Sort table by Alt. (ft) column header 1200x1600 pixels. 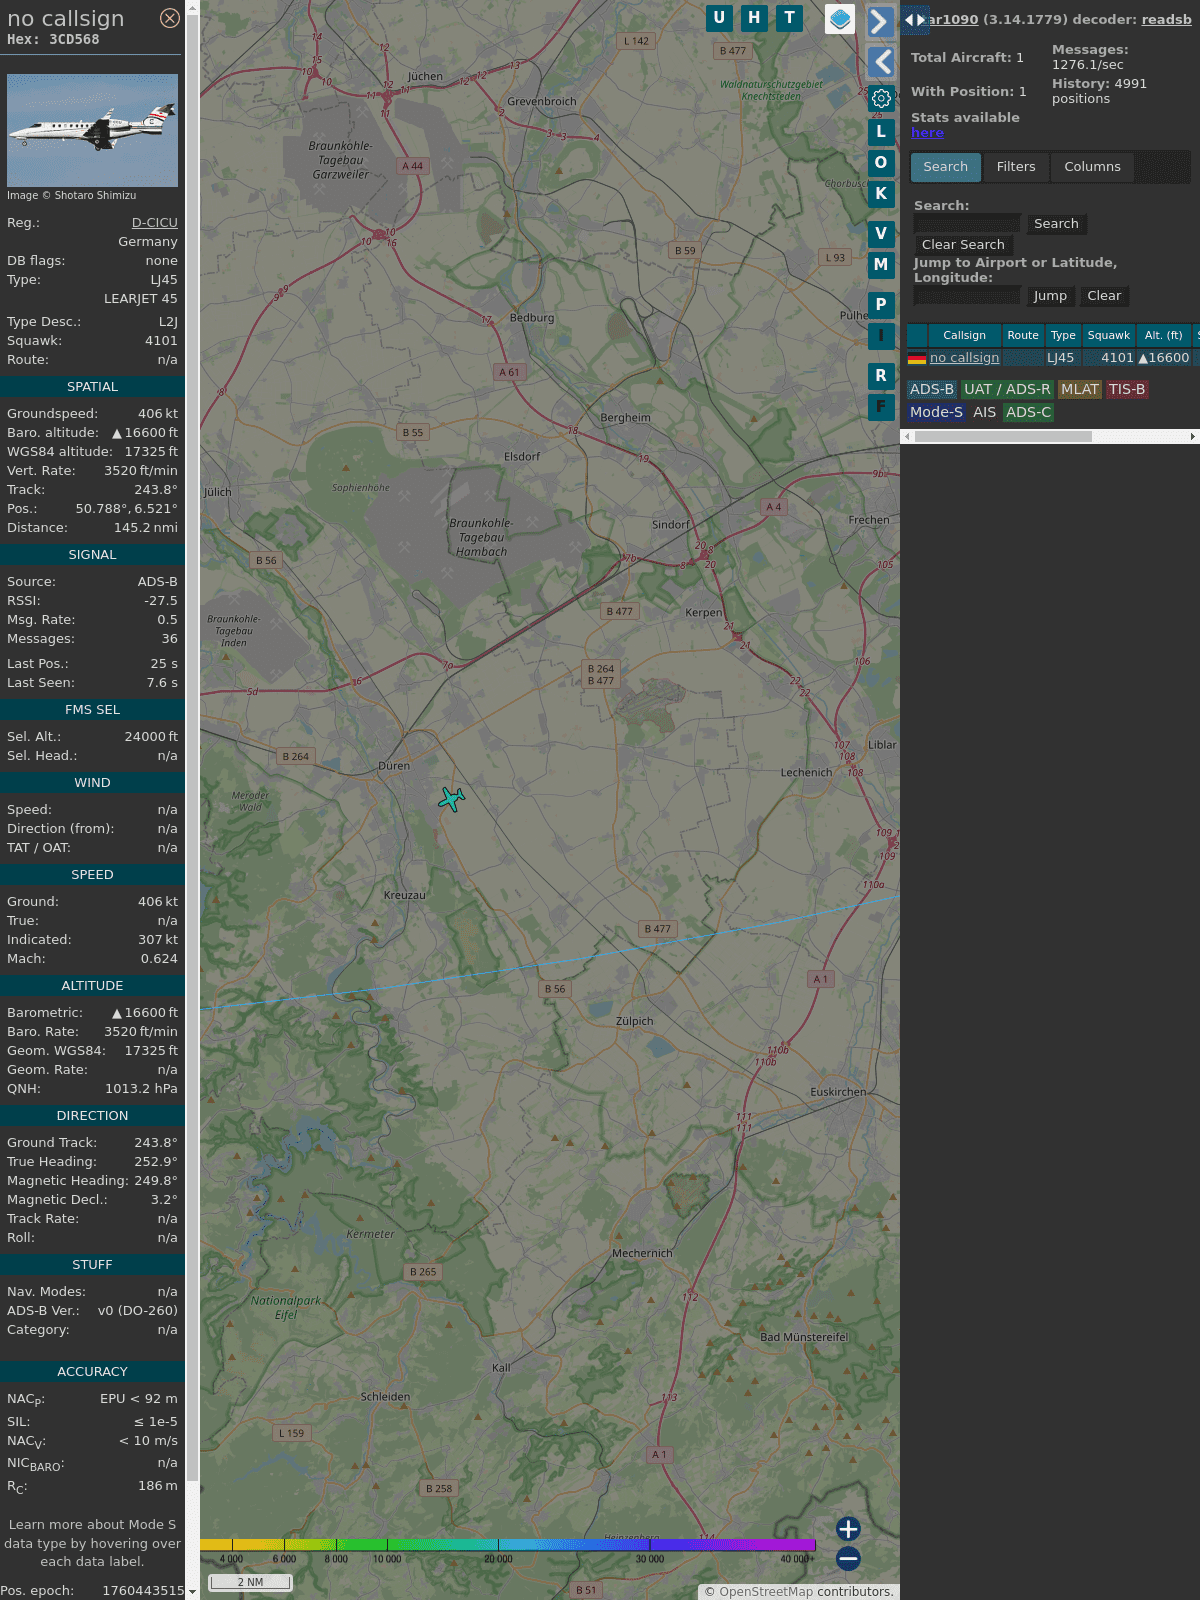coord(1163,336)
